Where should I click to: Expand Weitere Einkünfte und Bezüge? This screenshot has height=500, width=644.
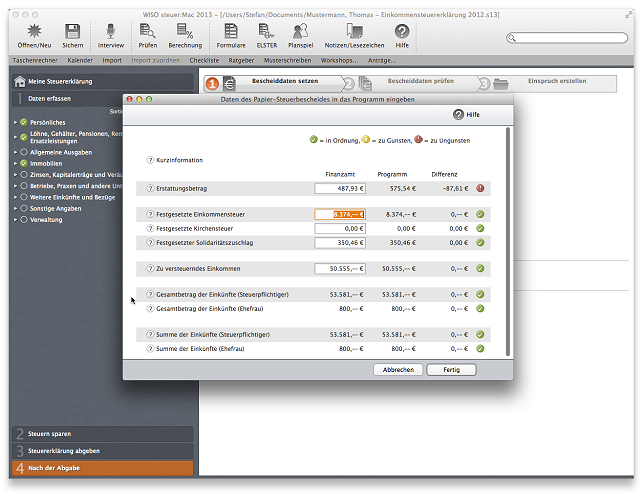(x=16, y=196)
